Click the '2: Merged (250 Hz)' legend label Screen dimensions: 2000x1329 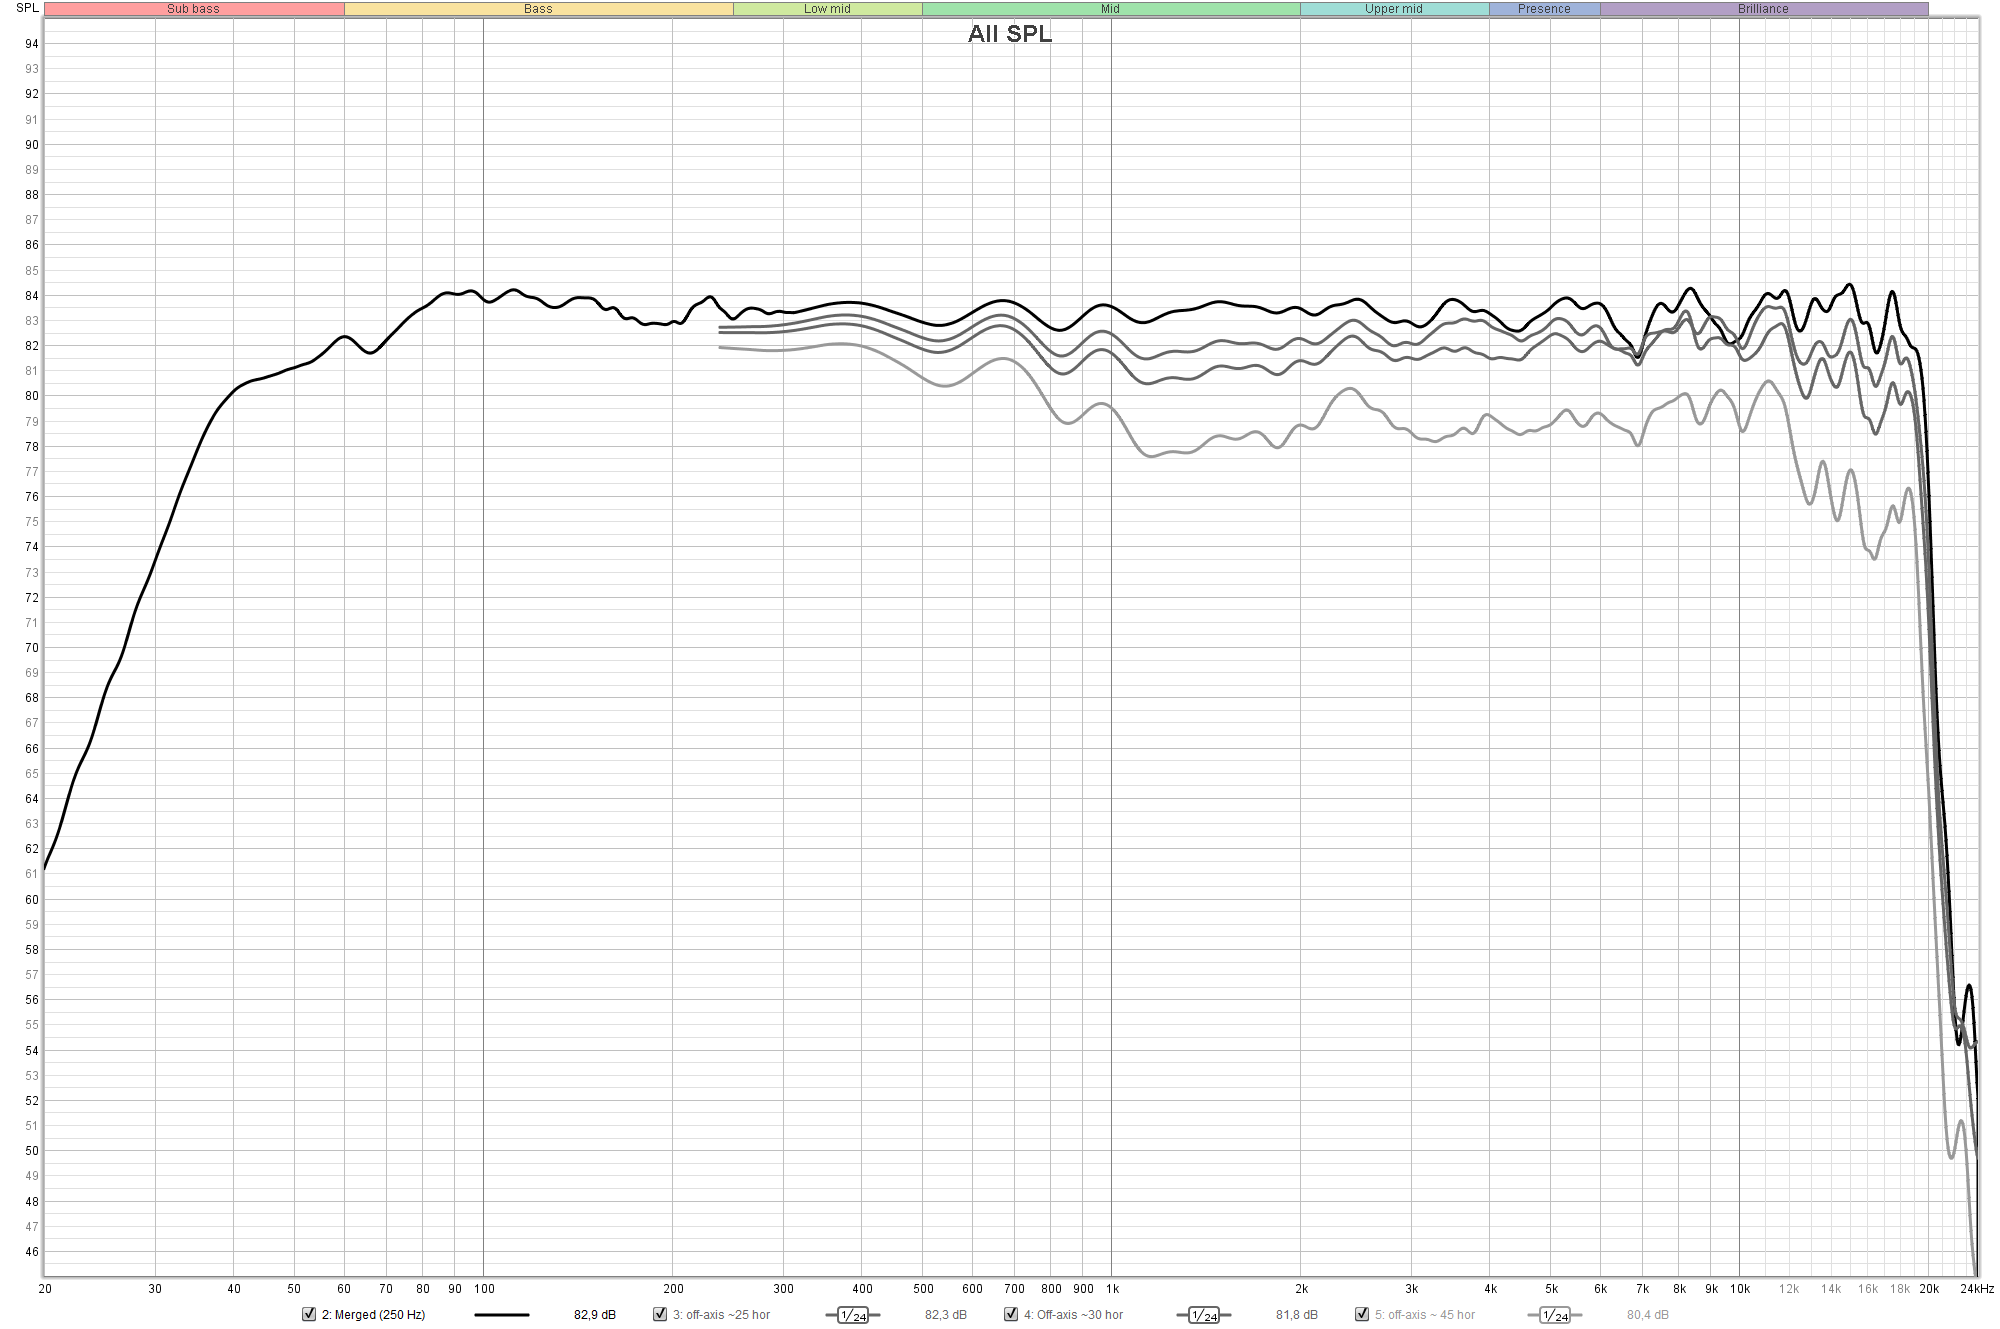pos(373,1315)
